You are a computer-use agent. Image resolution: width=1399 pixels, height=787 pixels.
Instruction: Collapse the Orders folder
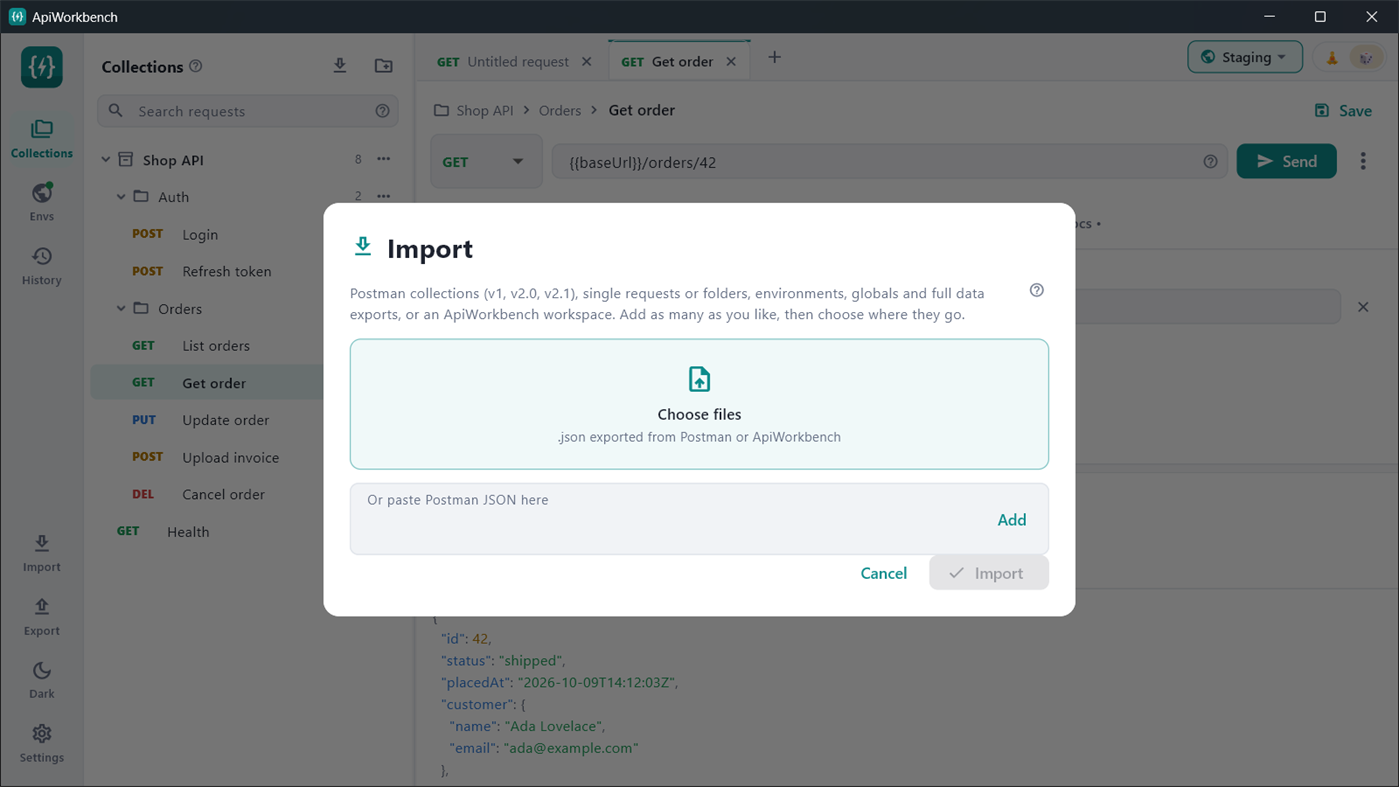tap(121, 309)
